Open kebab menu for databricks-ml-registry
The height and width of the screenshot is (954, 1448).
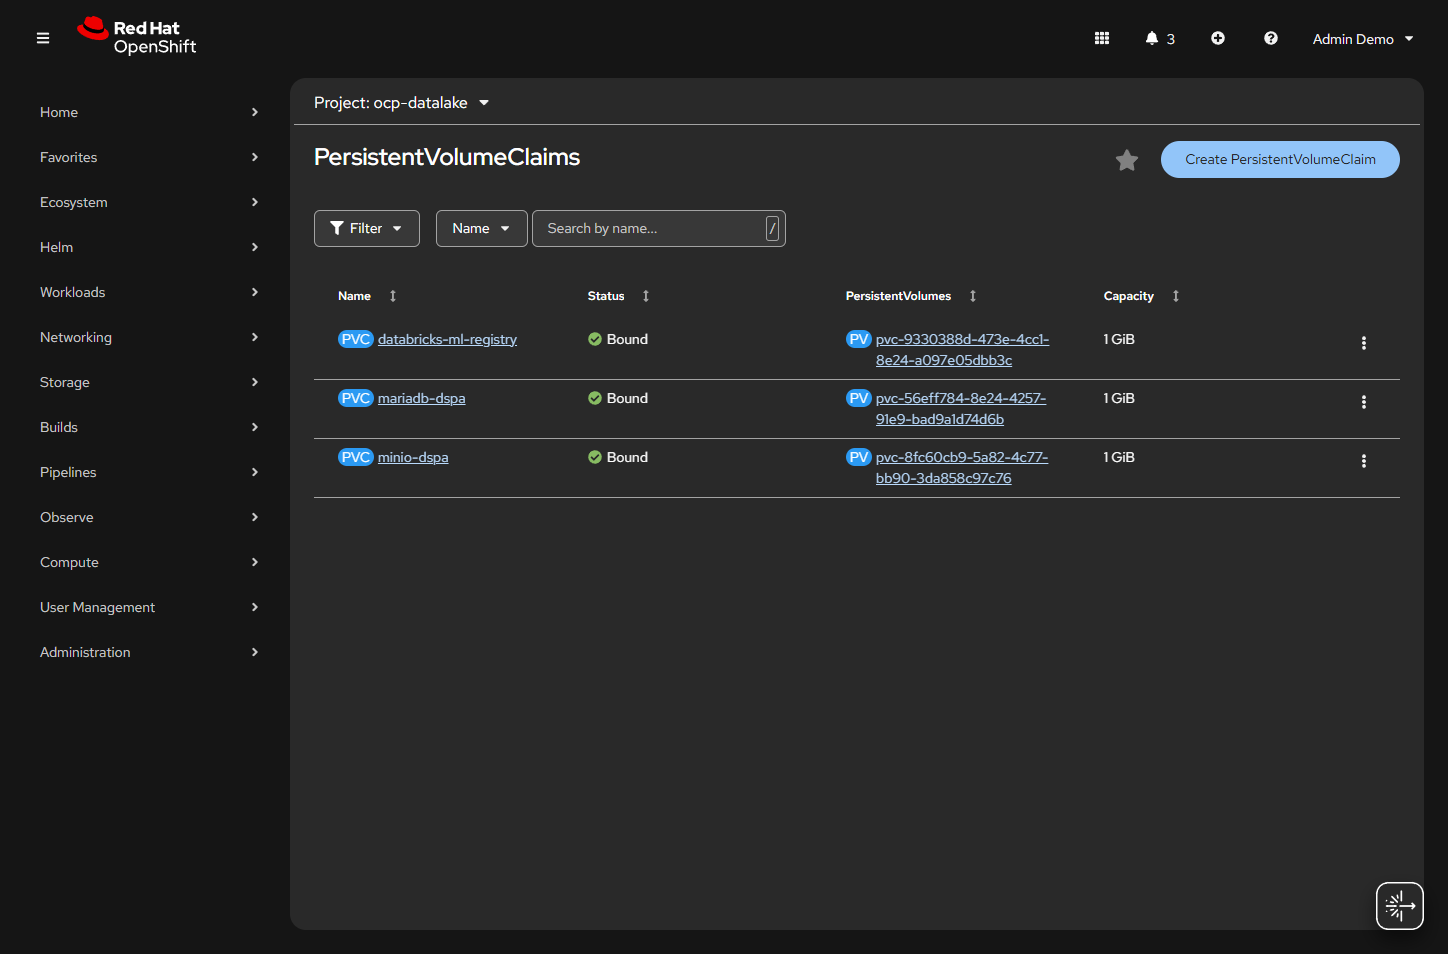[x=1364, y=343]
